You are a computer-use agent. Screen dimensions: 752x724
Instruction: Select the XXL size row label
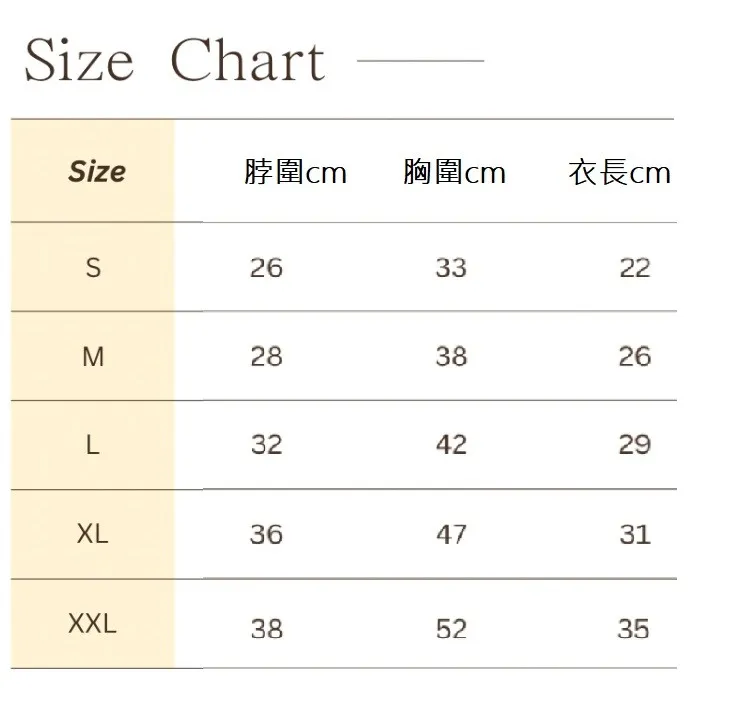tap(93, 623)
